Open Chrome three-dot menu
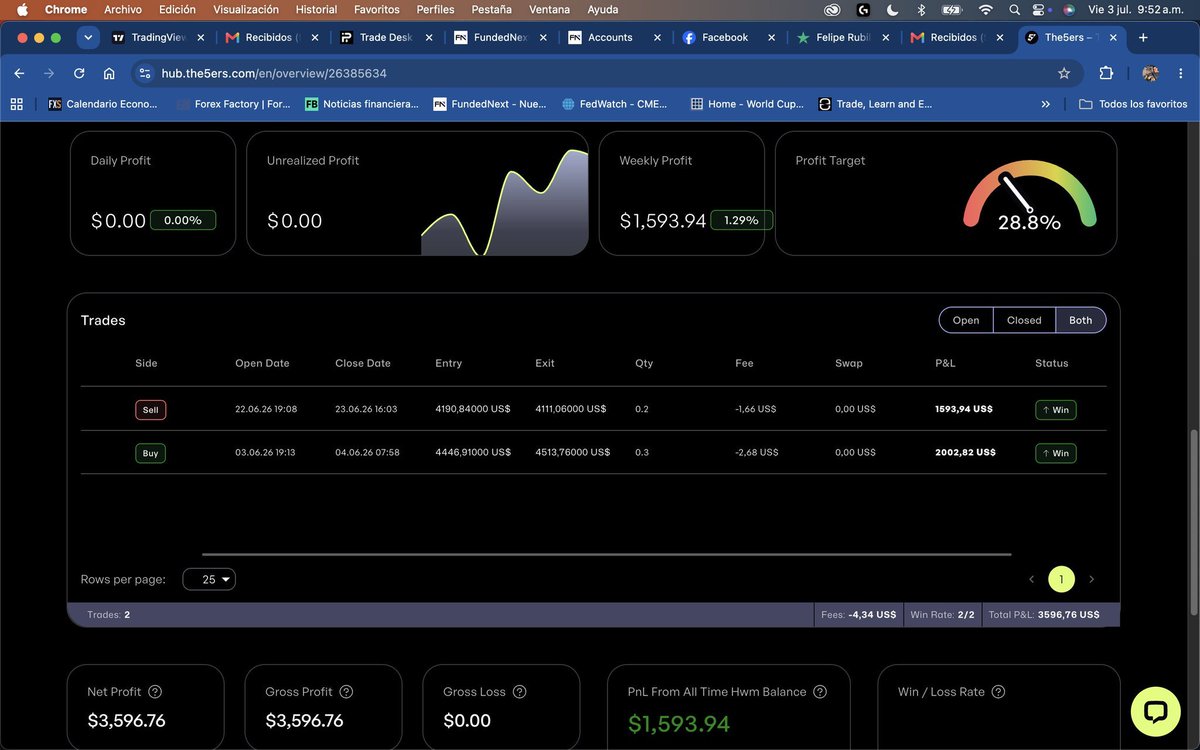This screenshot has height=750, width=1200. pyautogui.click(x=1181, y=73)
